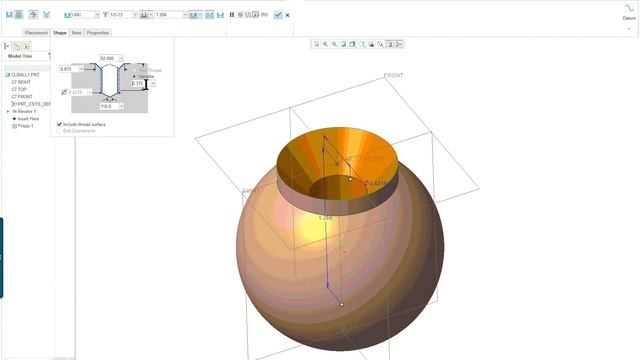Viewport: 640px width, 360px height.
Task: Click the Zoom In graphics toolbar icon
Action: pos(325,44)
